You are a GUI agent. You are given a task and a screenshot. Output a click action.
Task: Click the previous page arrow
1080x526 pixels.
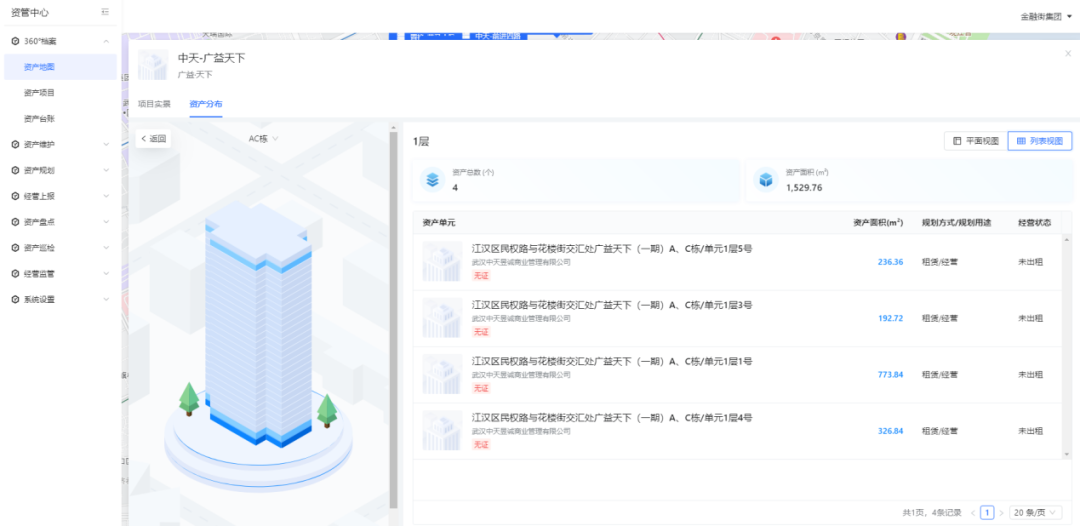coord(973,512)
